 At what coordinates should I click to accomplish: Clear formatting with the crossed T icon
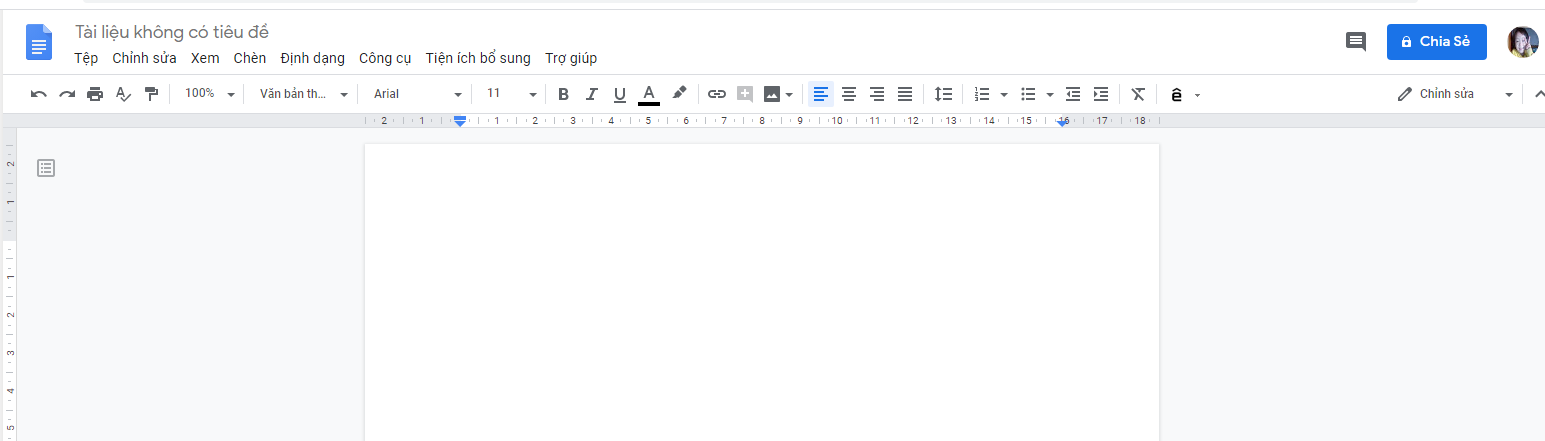[1137, 94]
